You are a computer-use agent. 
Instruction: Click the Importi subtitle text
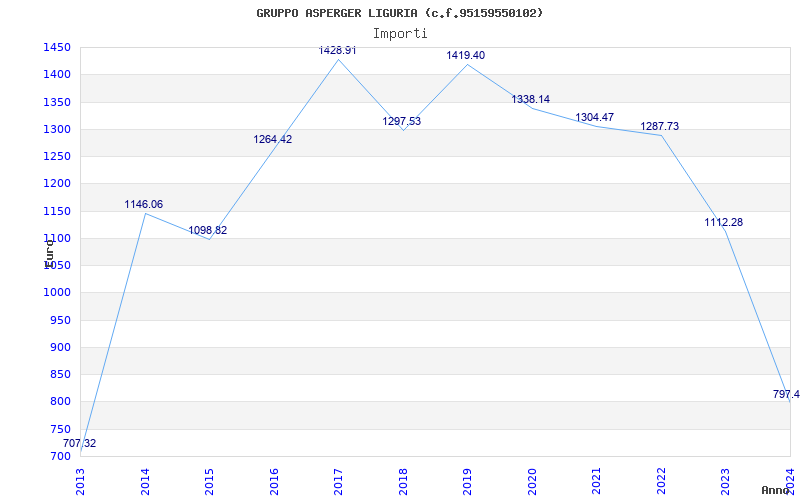tap(400, 33)
